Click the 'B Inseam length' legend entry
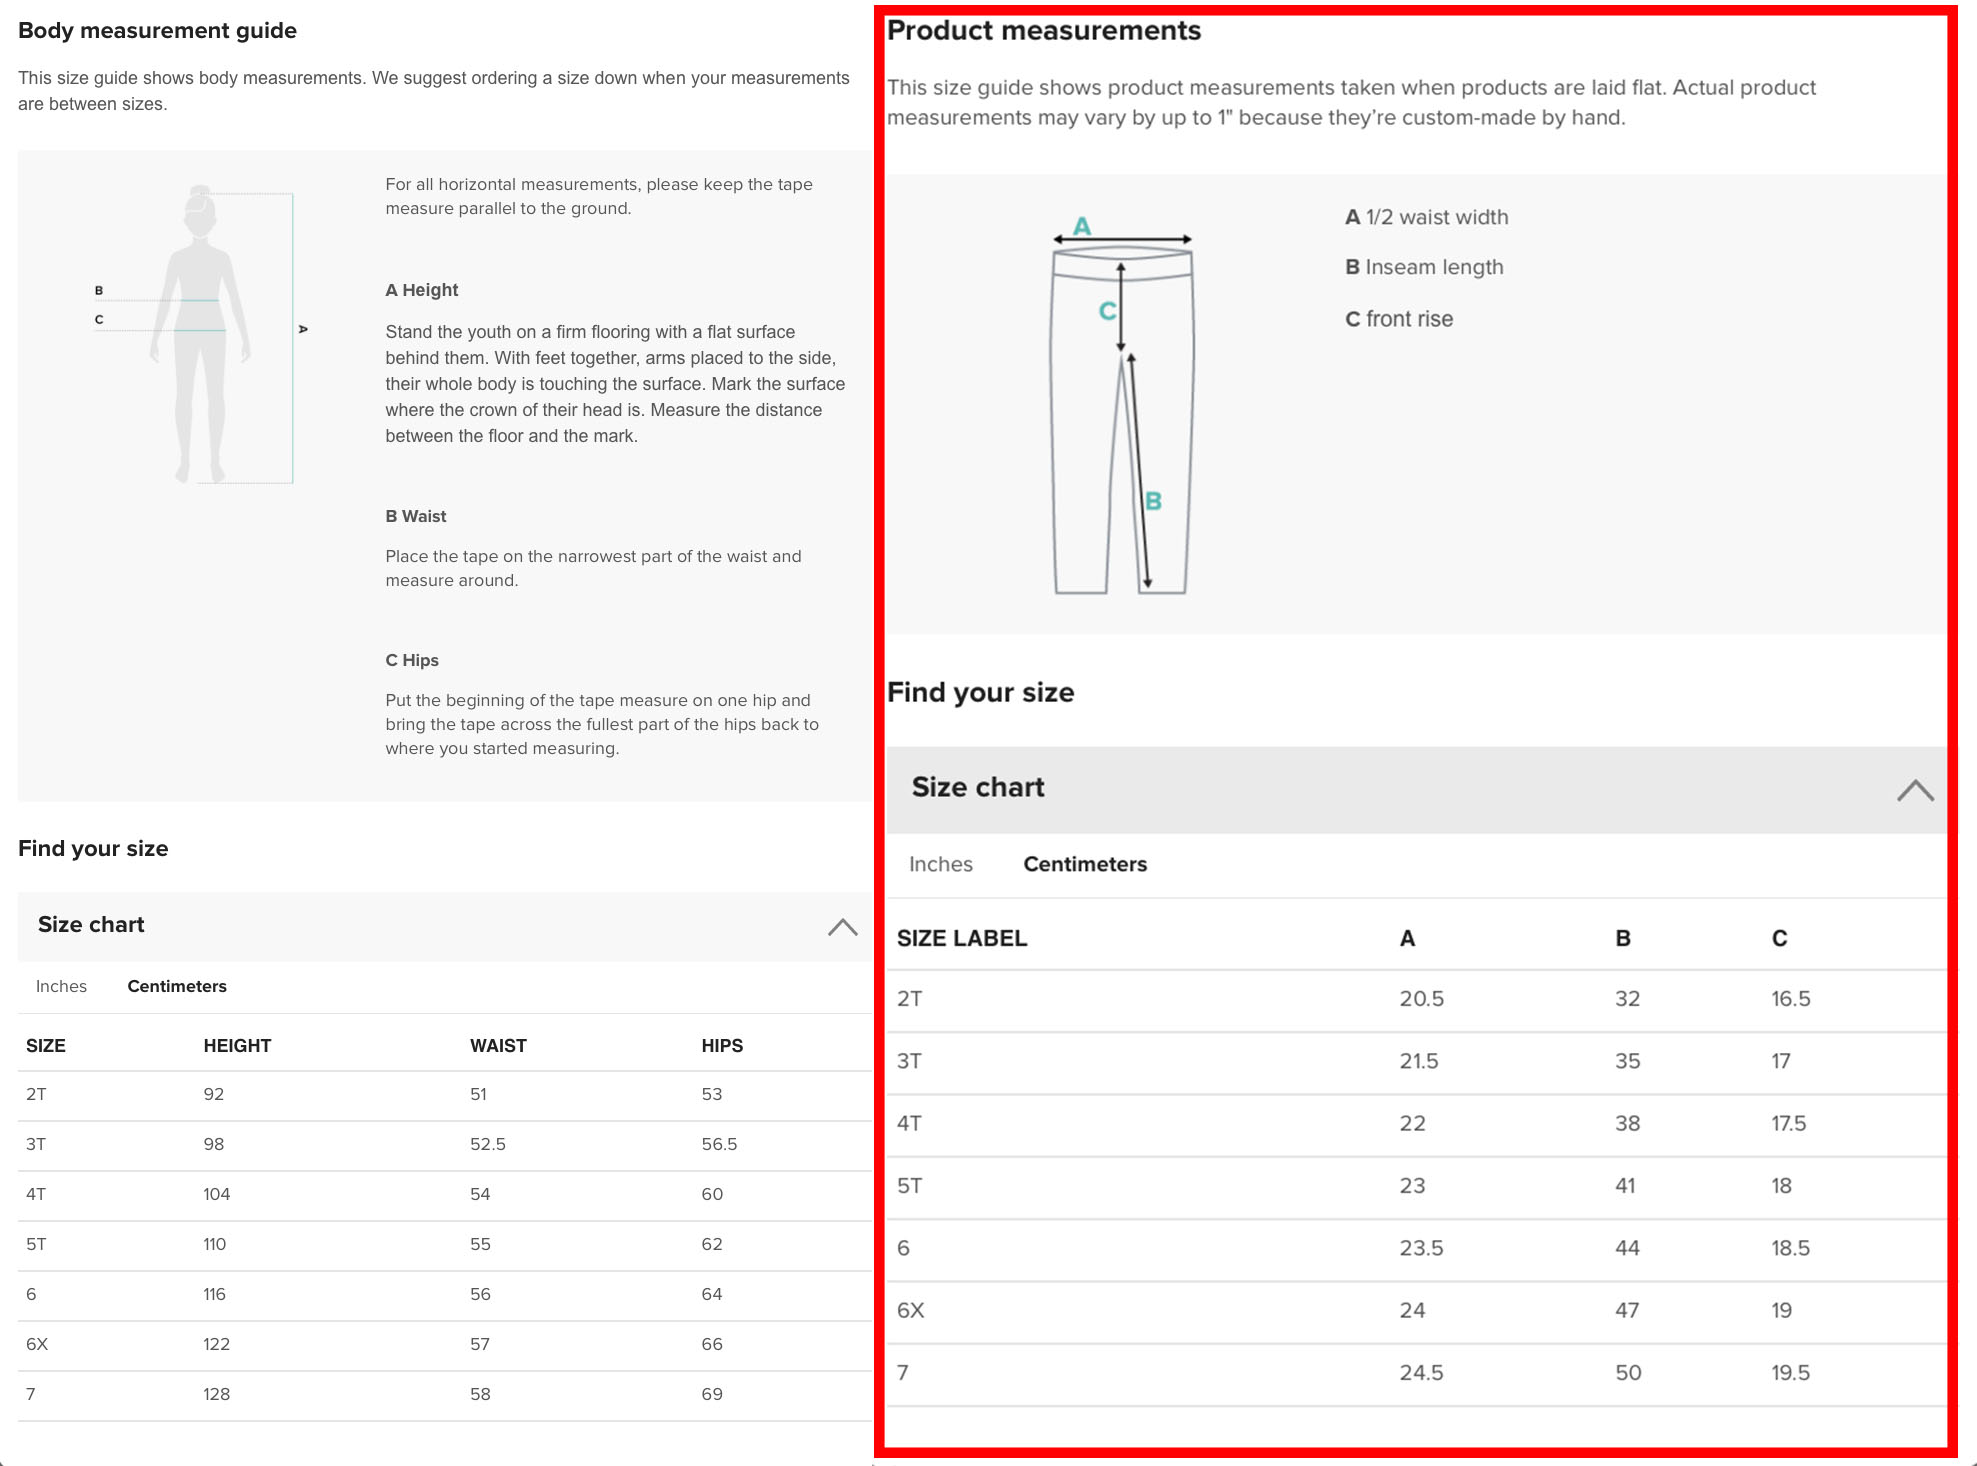Screen dimensions: 1977x1466 click(1424, 268)
